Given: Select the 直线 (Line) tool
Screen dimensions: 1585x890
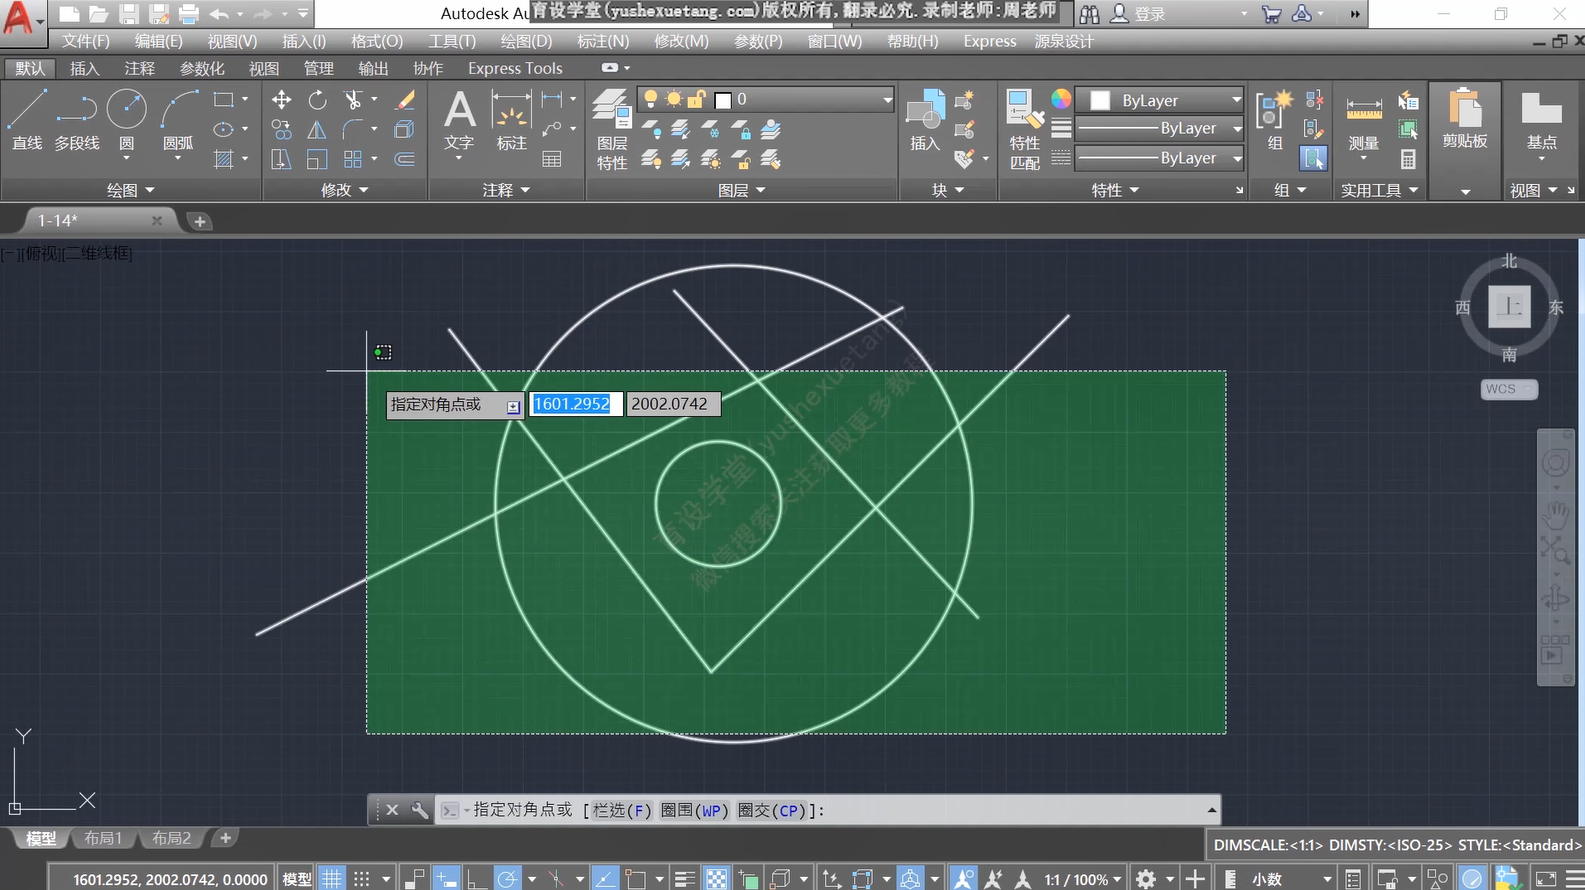Looking at the screenshot, I should point(27,120).
